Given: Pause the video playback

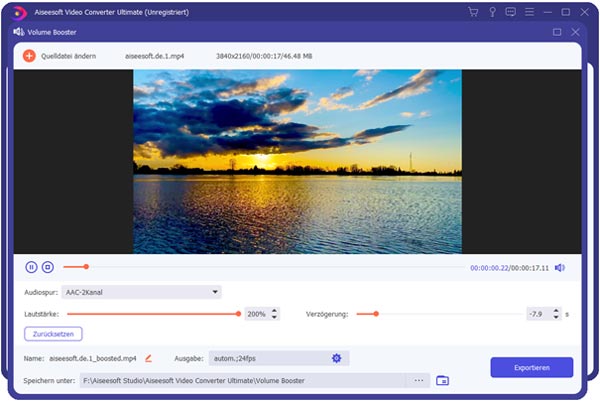Looking at the screenshot, I should pos(31,267).
